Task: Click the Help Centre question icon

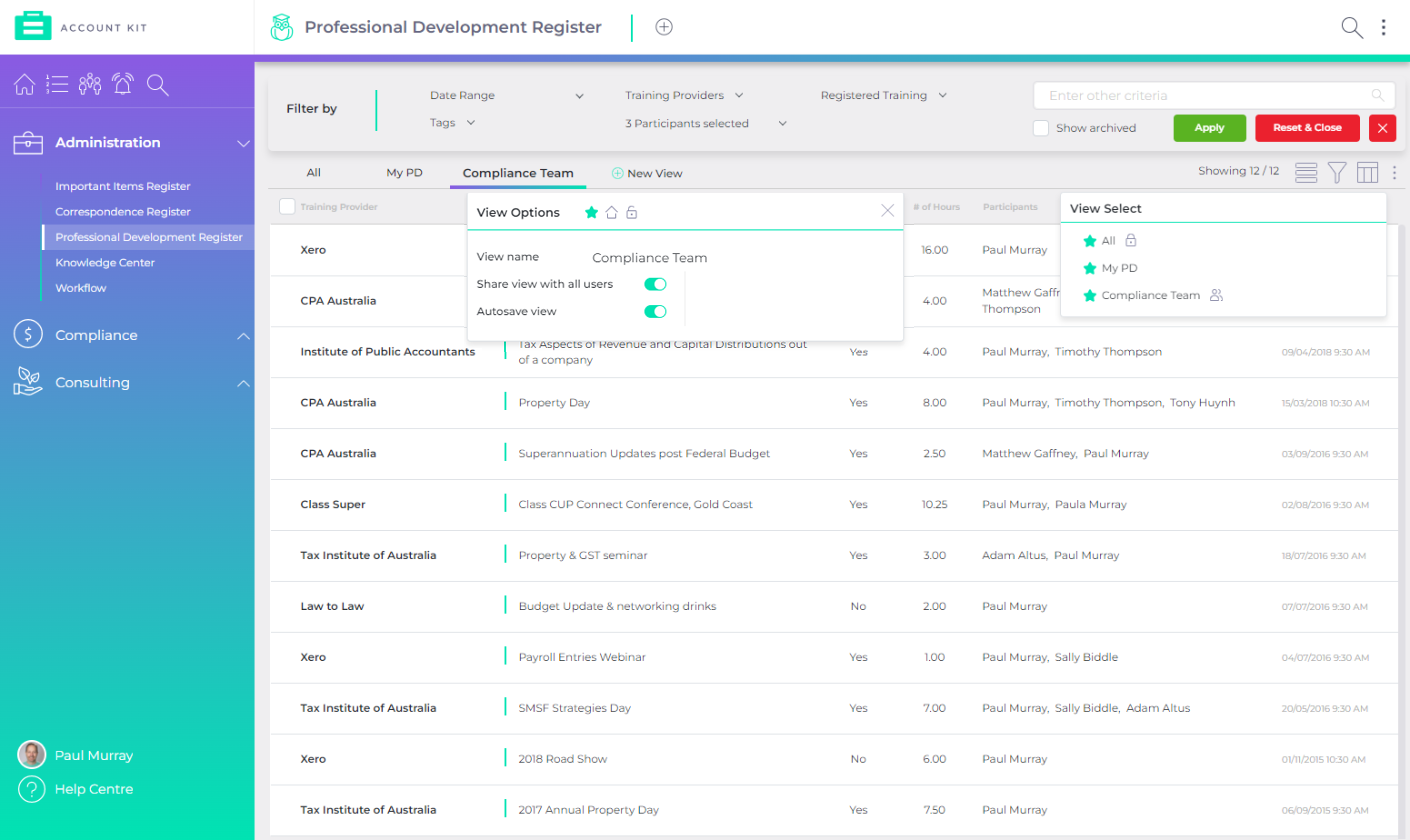Action: 32,789
